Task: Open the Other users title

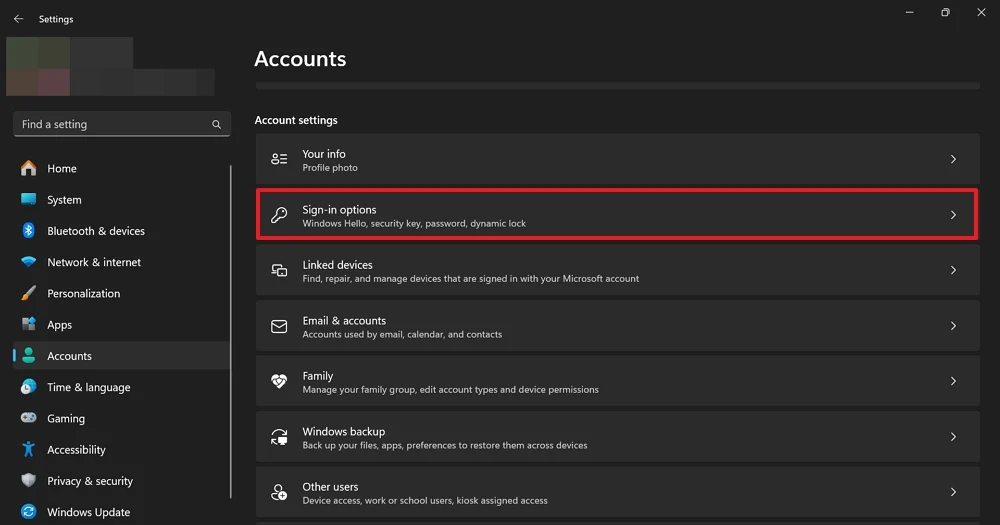Action: coord(330,487)
